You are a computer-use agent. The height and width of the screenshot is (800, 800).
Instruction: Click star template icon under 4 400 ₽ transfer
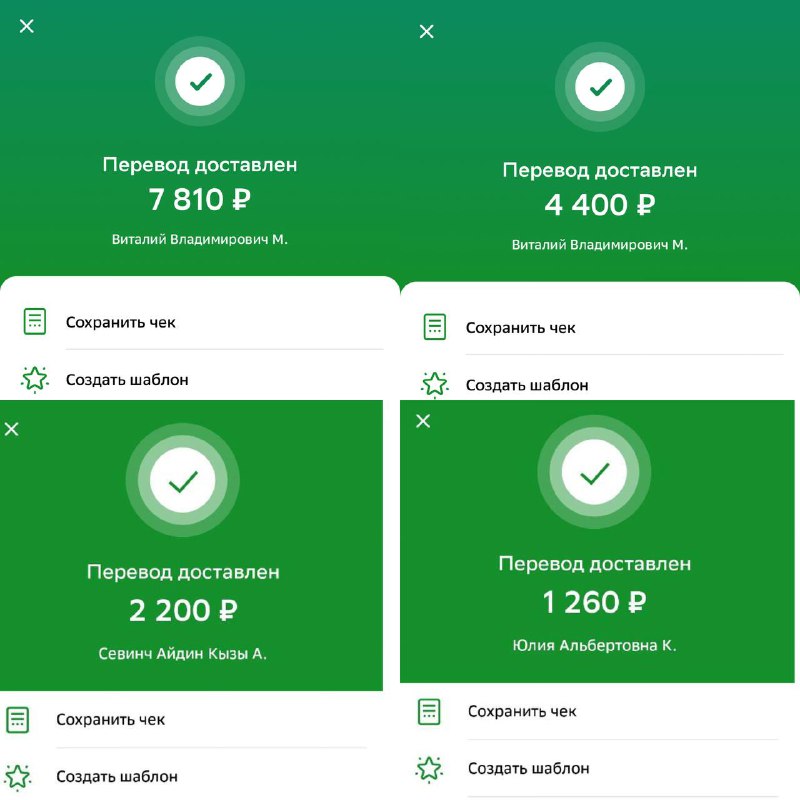click(435, 384)
